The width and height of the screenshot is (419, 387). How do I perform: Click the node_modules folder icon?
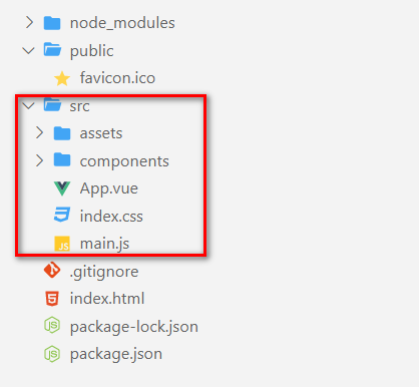click(x=52, y=23)
